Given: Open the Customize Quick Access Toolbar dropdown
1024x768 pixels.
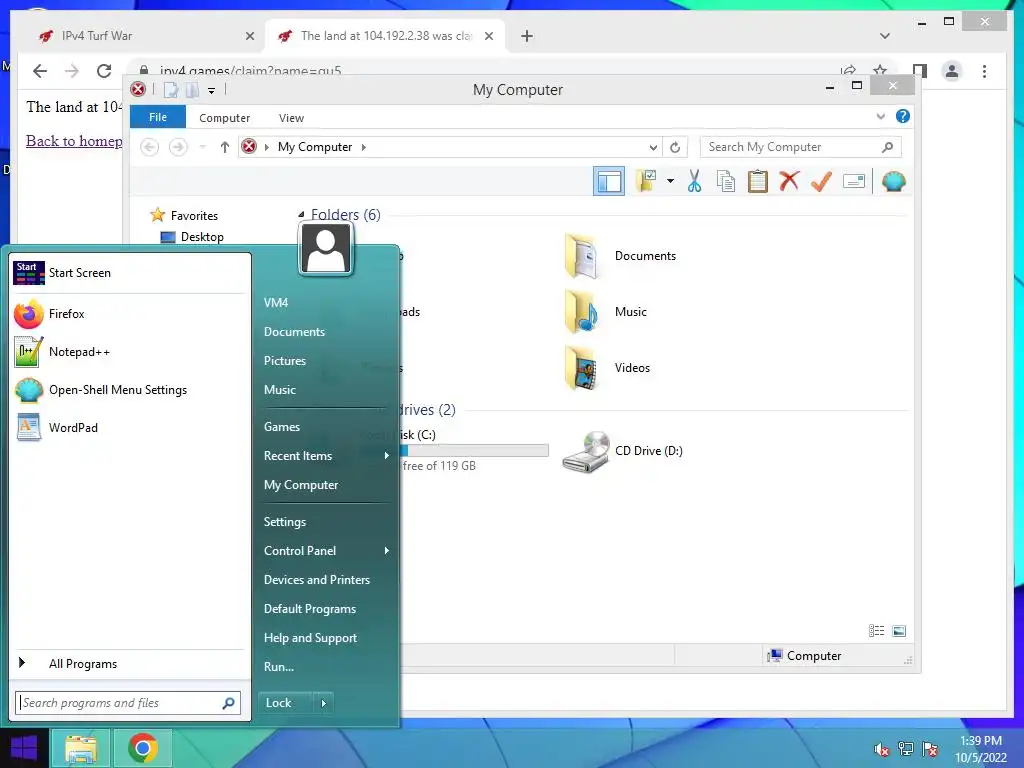Looking at the screenshot, I should [x=212, y=90].
